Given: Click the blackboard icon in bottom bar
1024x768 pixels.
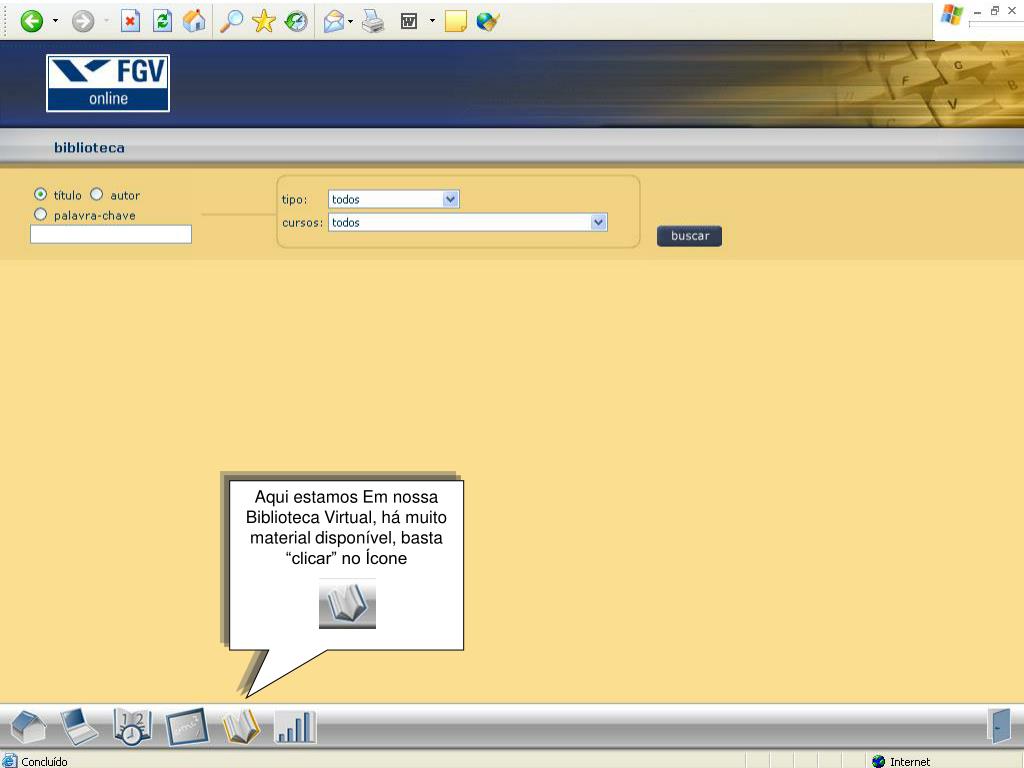Looking at the screenshot, I should tap(187, 726).
